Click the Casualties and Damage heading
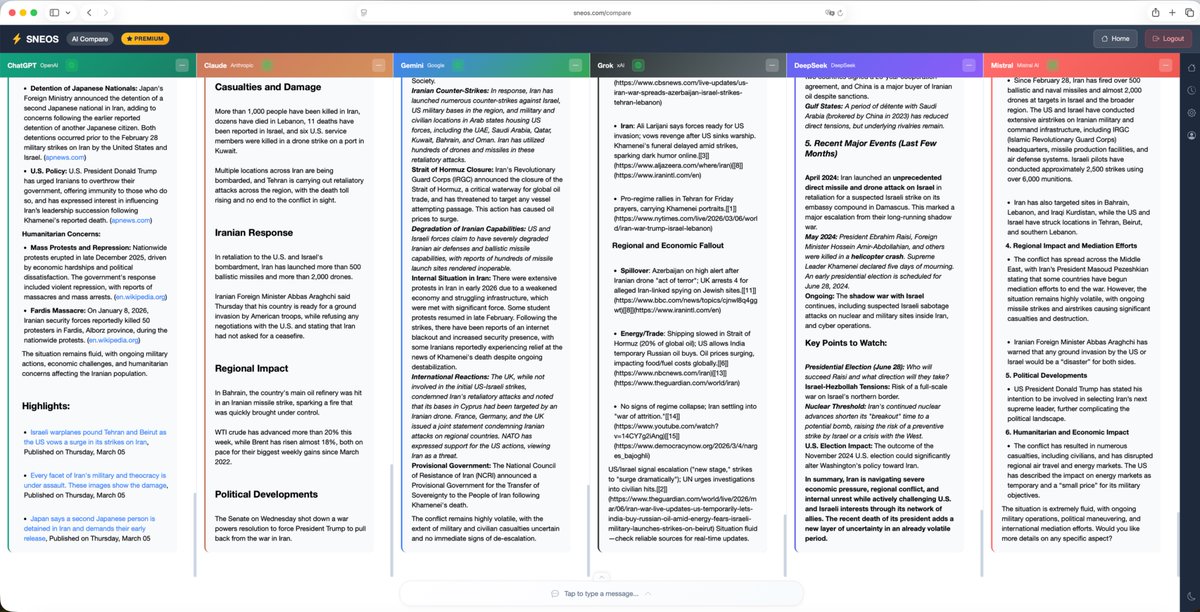 pyautogui.click(x=267, y=87)
